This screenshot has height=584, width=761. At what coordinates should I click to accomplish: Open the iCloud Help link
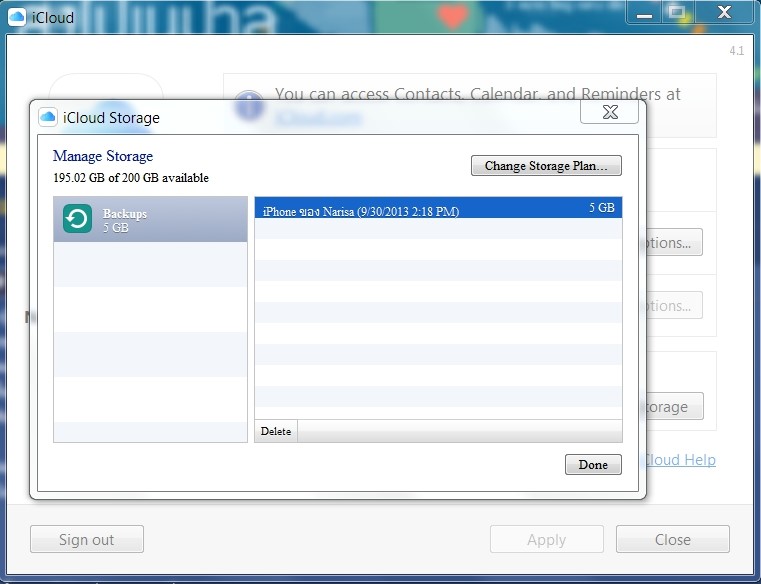coord(680,460)
